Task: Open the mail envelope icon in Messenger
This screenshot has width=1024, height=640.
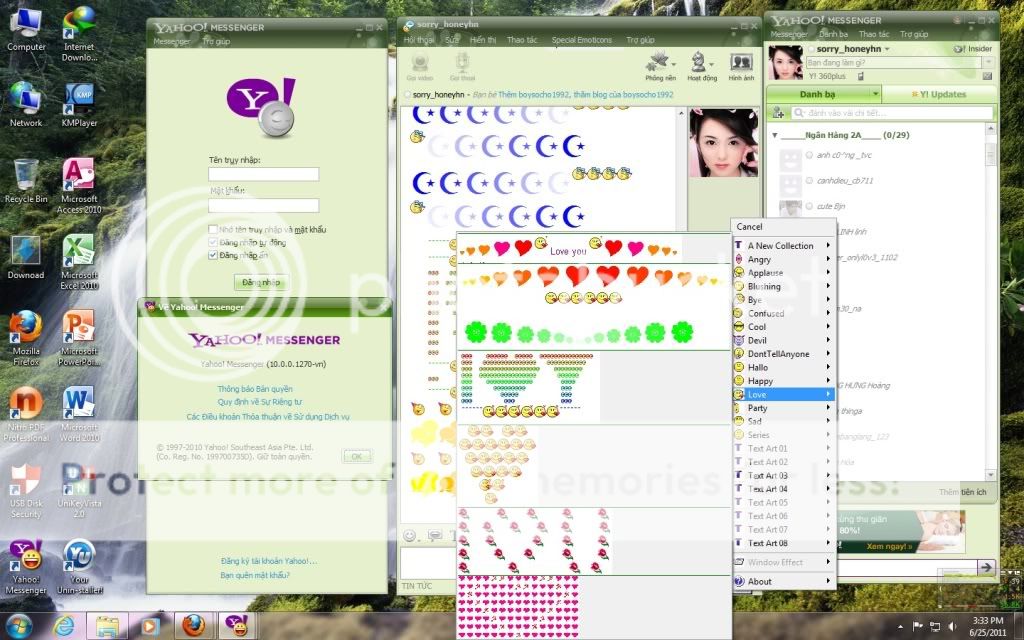Action: click(x=987, y=76)
